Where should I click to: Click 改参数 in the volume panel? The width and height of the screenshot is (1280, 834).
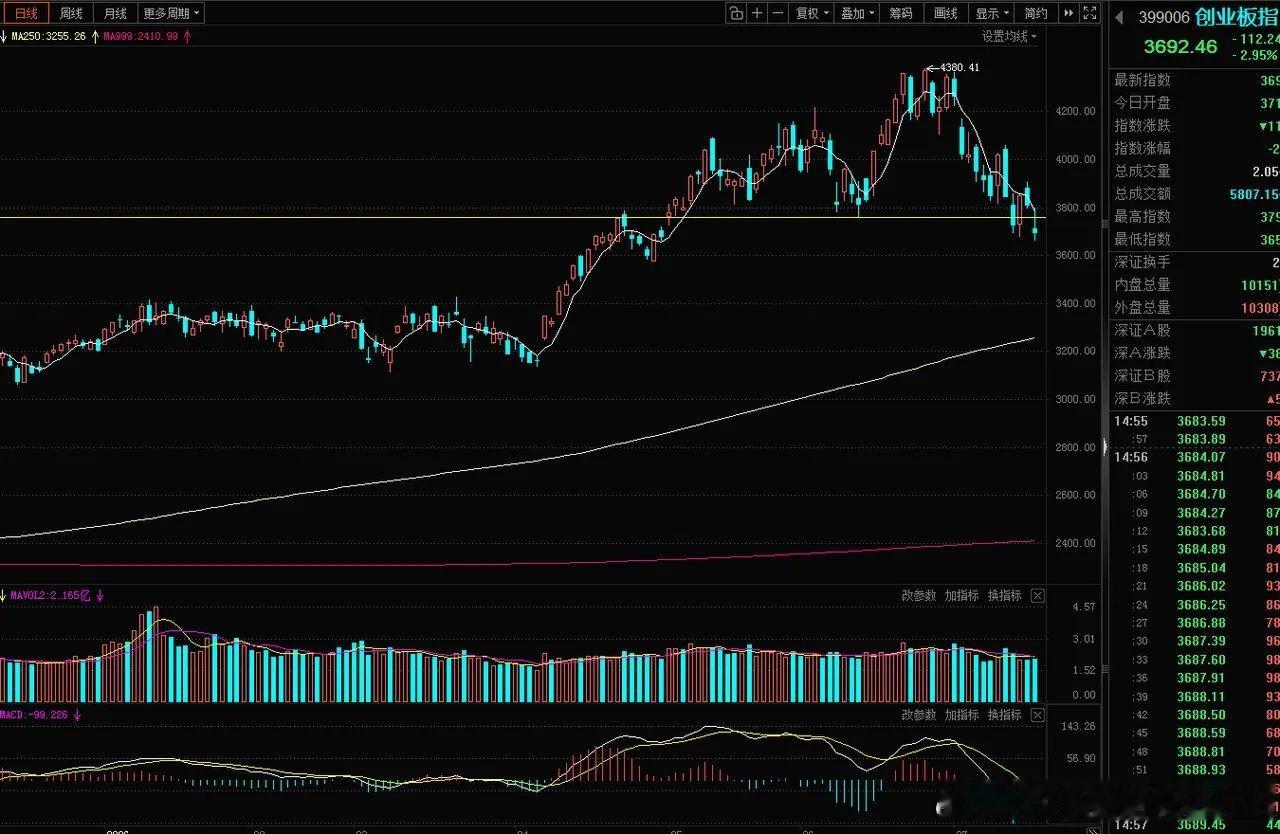point(919,596)
